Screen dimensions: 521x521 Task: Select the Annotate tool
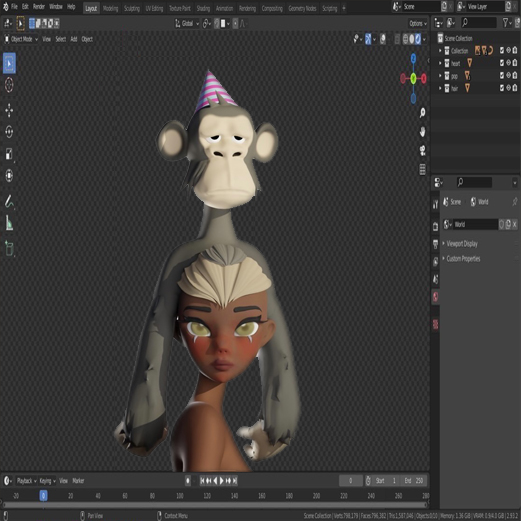[9, 201]
